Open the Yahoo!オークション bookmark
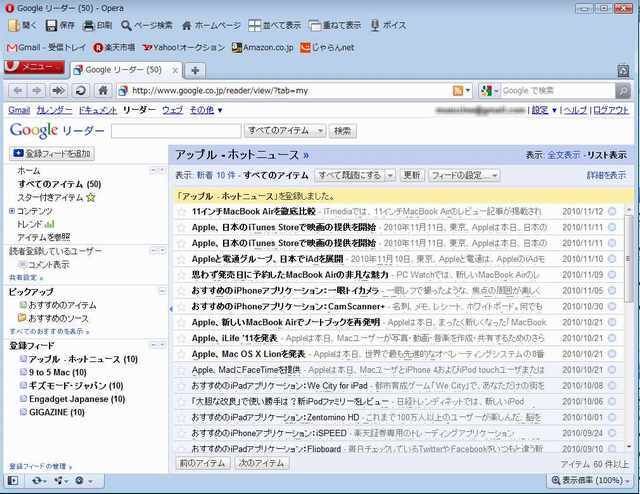The height and width of the screenshot is (494, 640). [x=184, y=47]
